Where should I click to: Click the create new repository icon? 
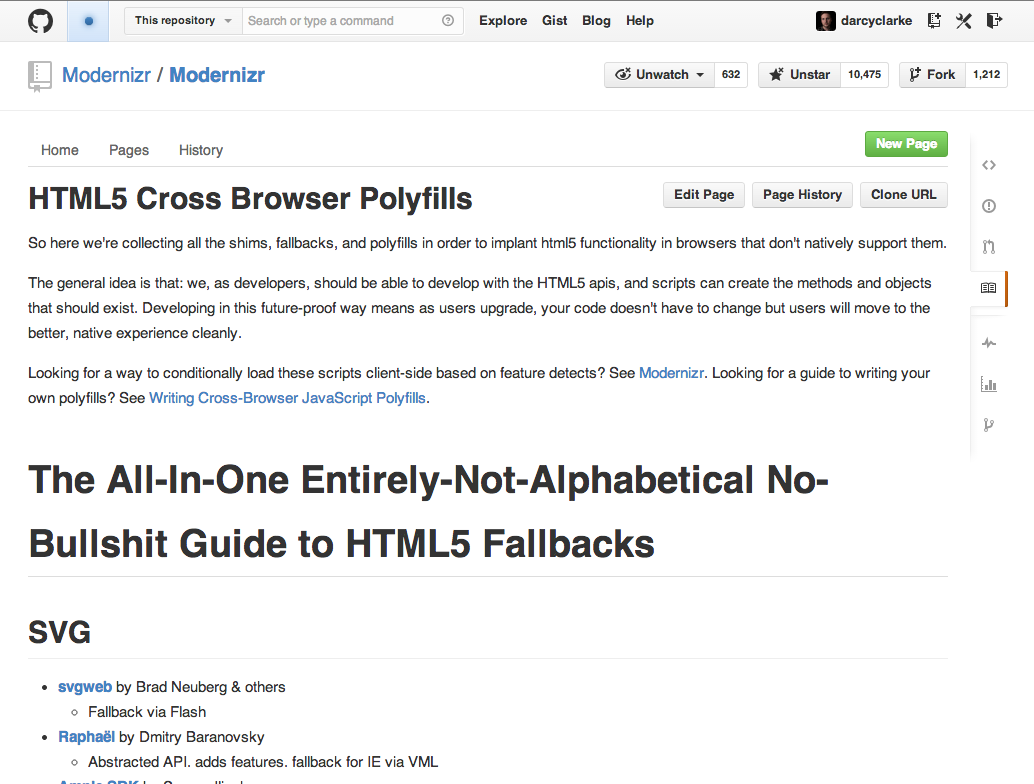(x=934, y=20)
